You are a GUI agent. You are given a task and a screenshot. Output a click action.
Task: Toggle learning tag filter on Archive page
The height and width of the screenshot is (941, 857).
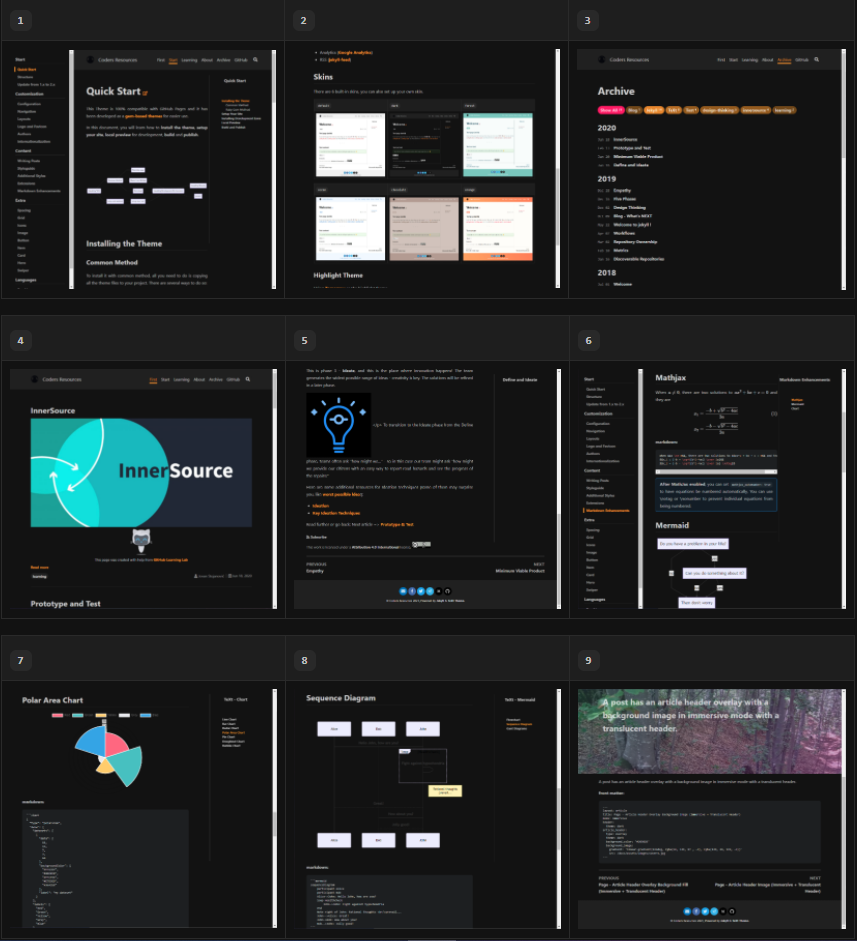coord(784,110)
